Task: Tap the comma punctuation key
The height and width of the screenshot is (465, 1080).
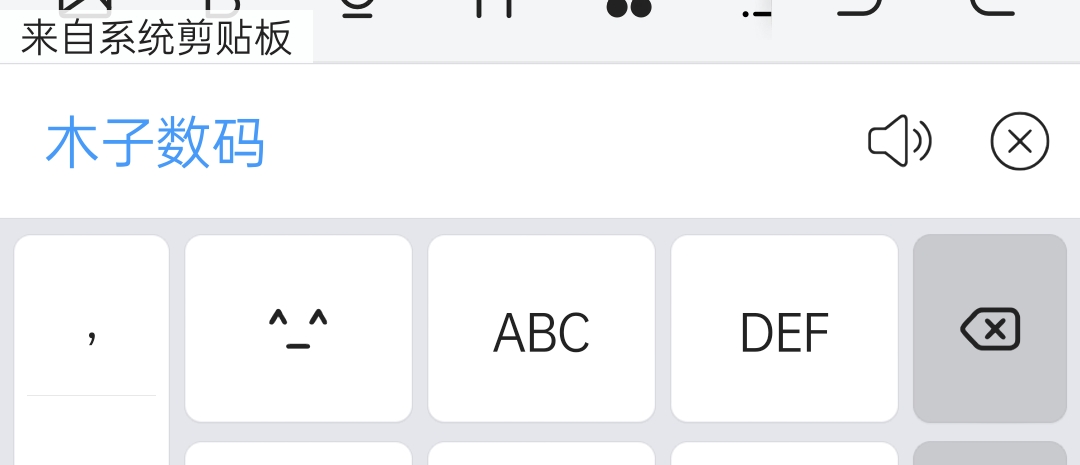Action: (x=92, y=316)
